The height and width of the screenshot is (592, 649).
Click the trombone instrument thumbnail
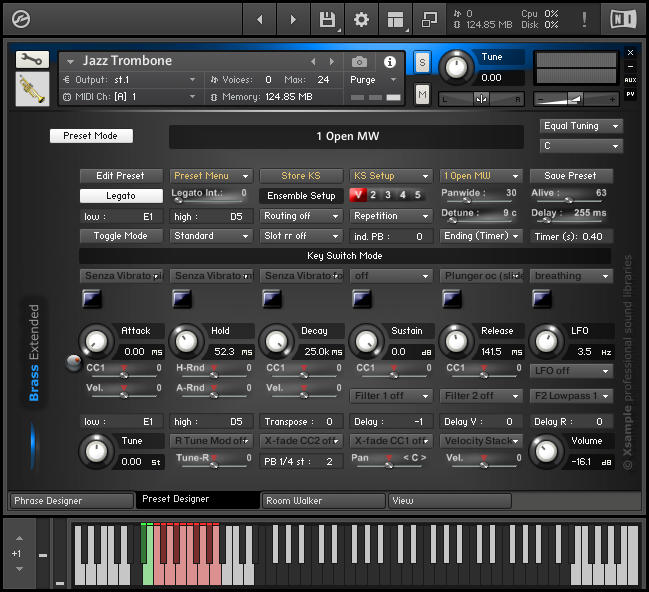(x=32, y=89)
